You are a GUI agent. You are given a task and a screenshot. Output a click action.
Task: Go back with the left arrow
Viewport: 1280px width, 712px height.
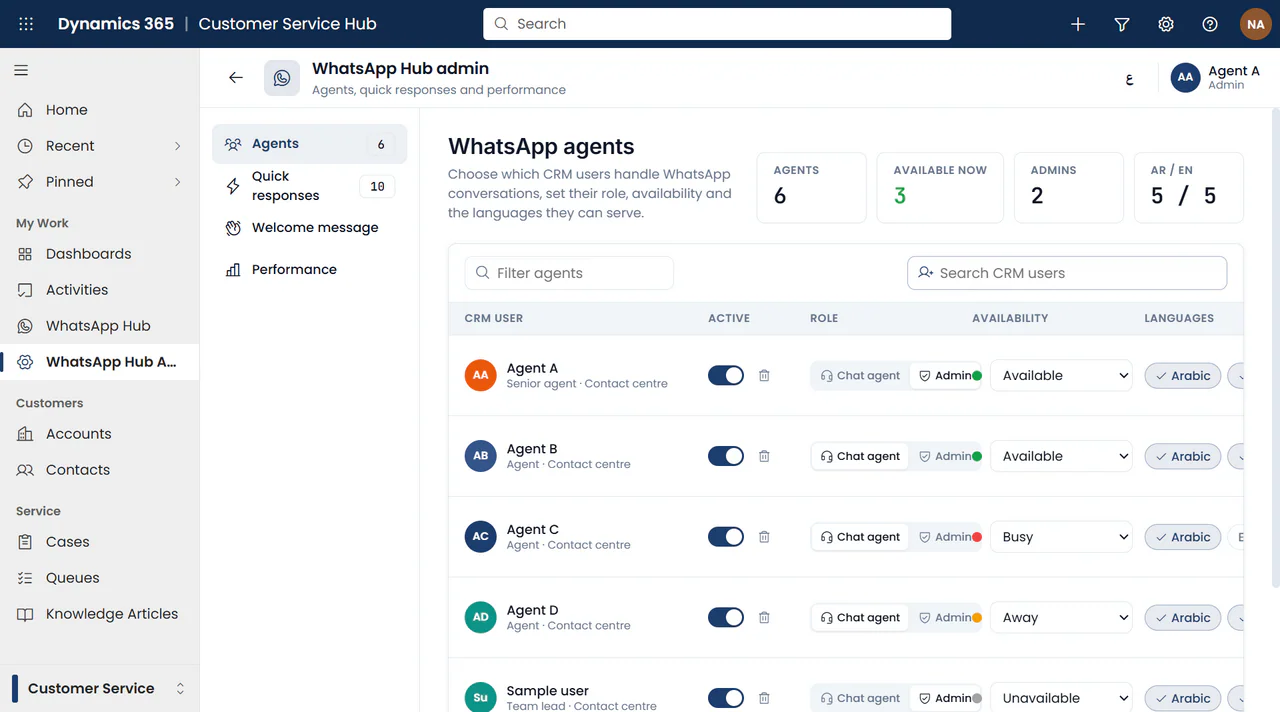(236, 78)
